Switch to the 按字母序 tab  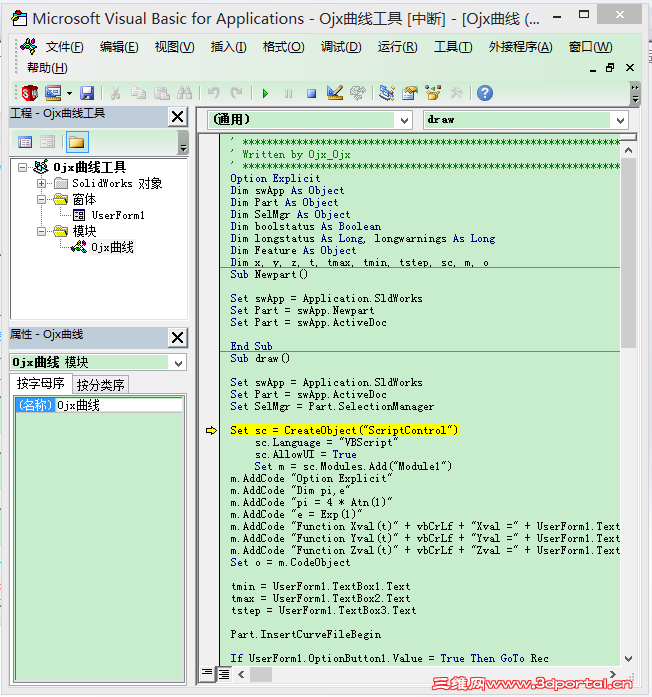click(40, 384)
